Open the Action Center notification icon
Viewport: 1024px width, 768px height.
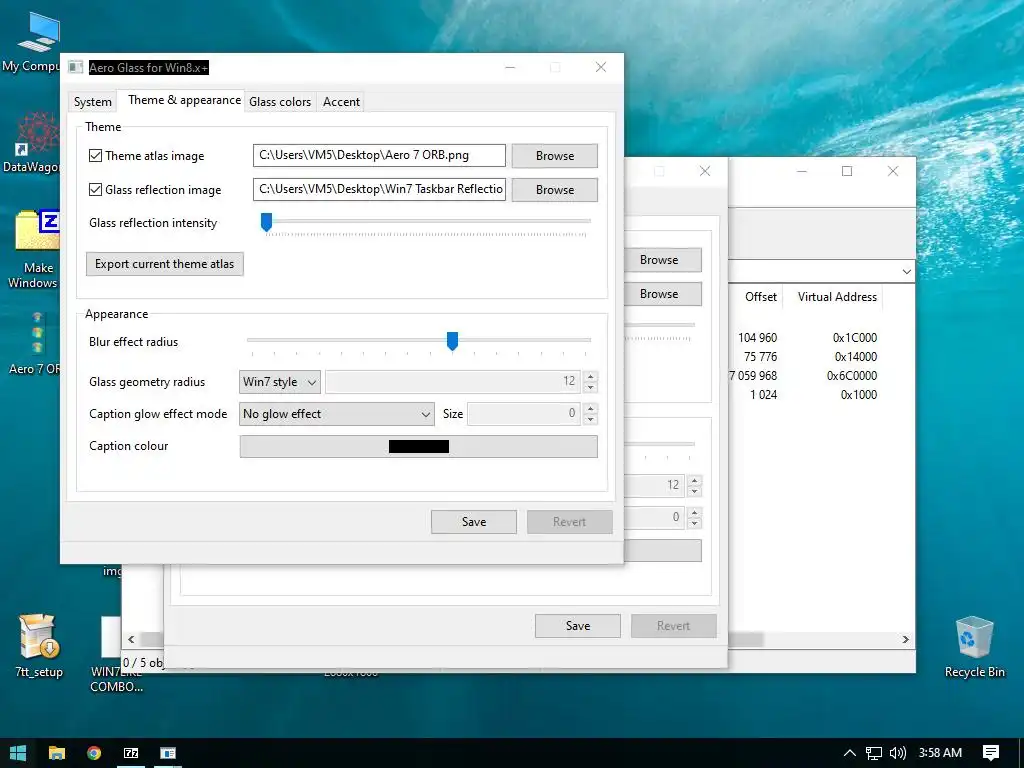(x=991, y=753)
